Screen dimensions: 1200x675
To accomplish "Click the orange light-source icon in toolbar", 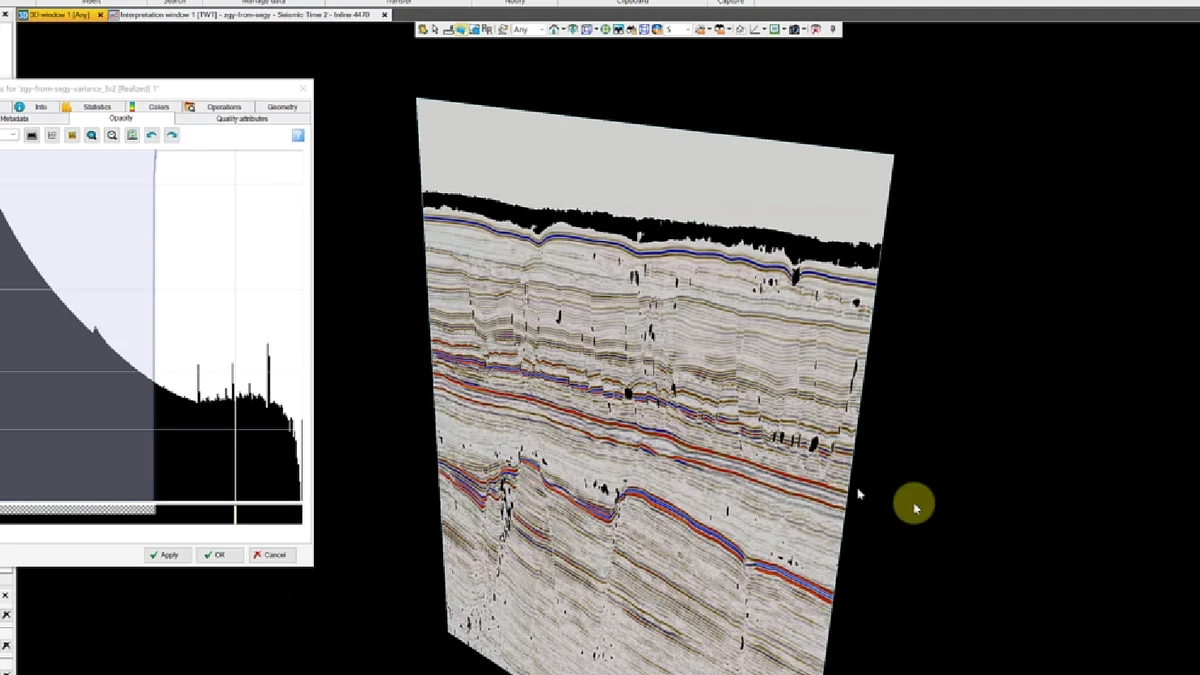I will pyautogui.click(x=700, y=30).
